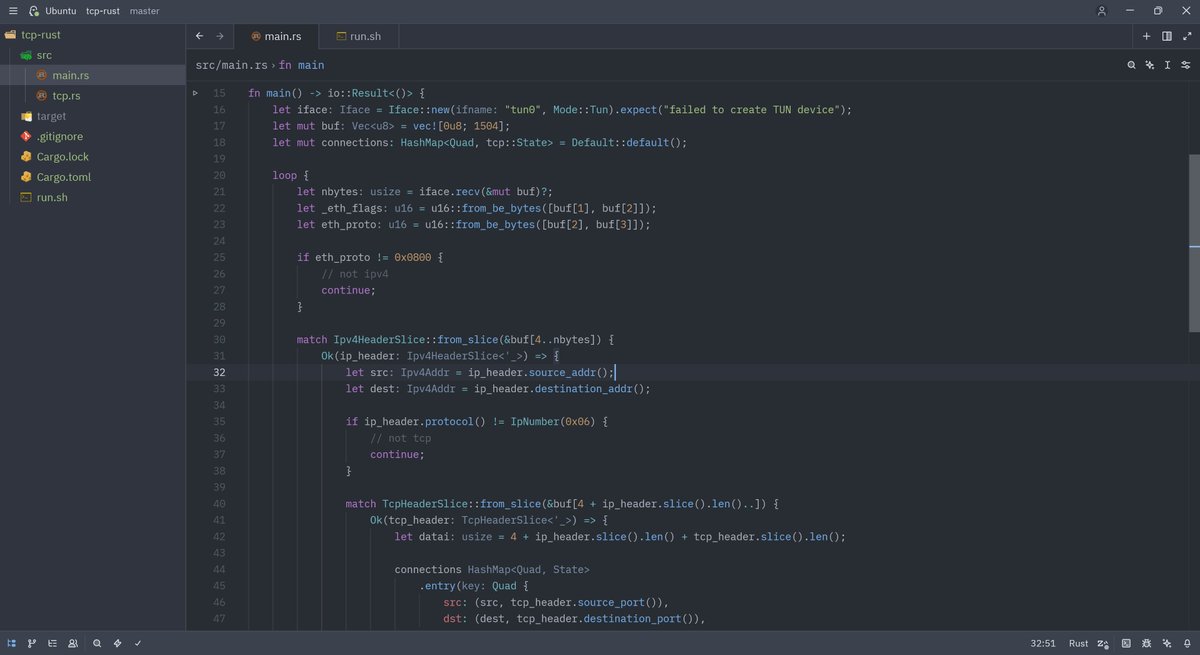The width and height of the screenshot is (1200, 655).
Task: Click the fn main breadcrumb
Action: point(302,65)
